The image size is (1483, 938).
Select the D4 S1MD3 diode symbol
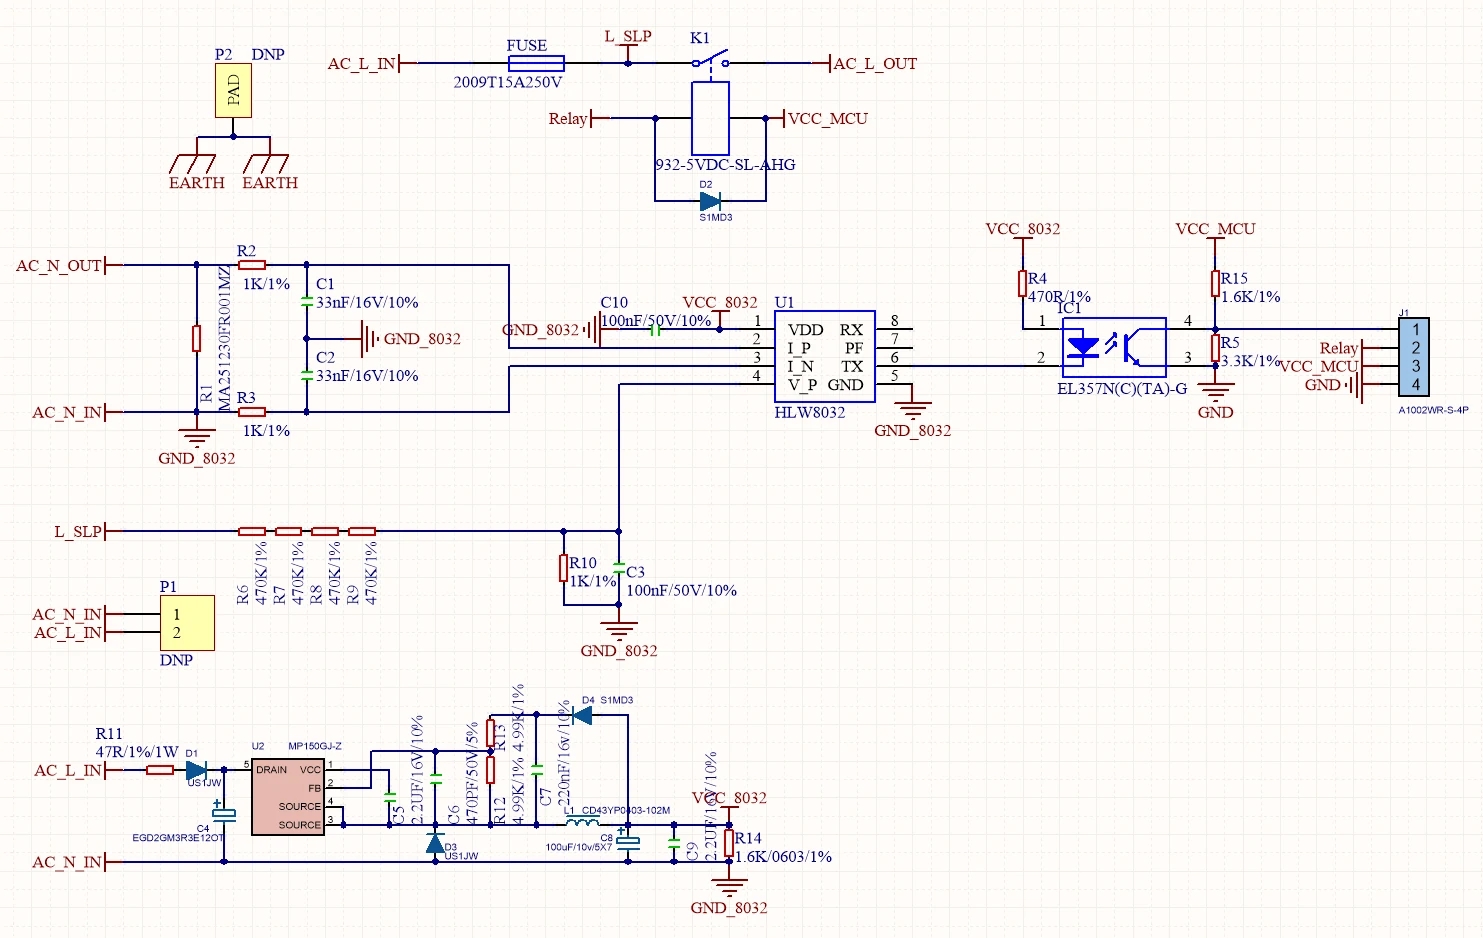click(582, 715)
